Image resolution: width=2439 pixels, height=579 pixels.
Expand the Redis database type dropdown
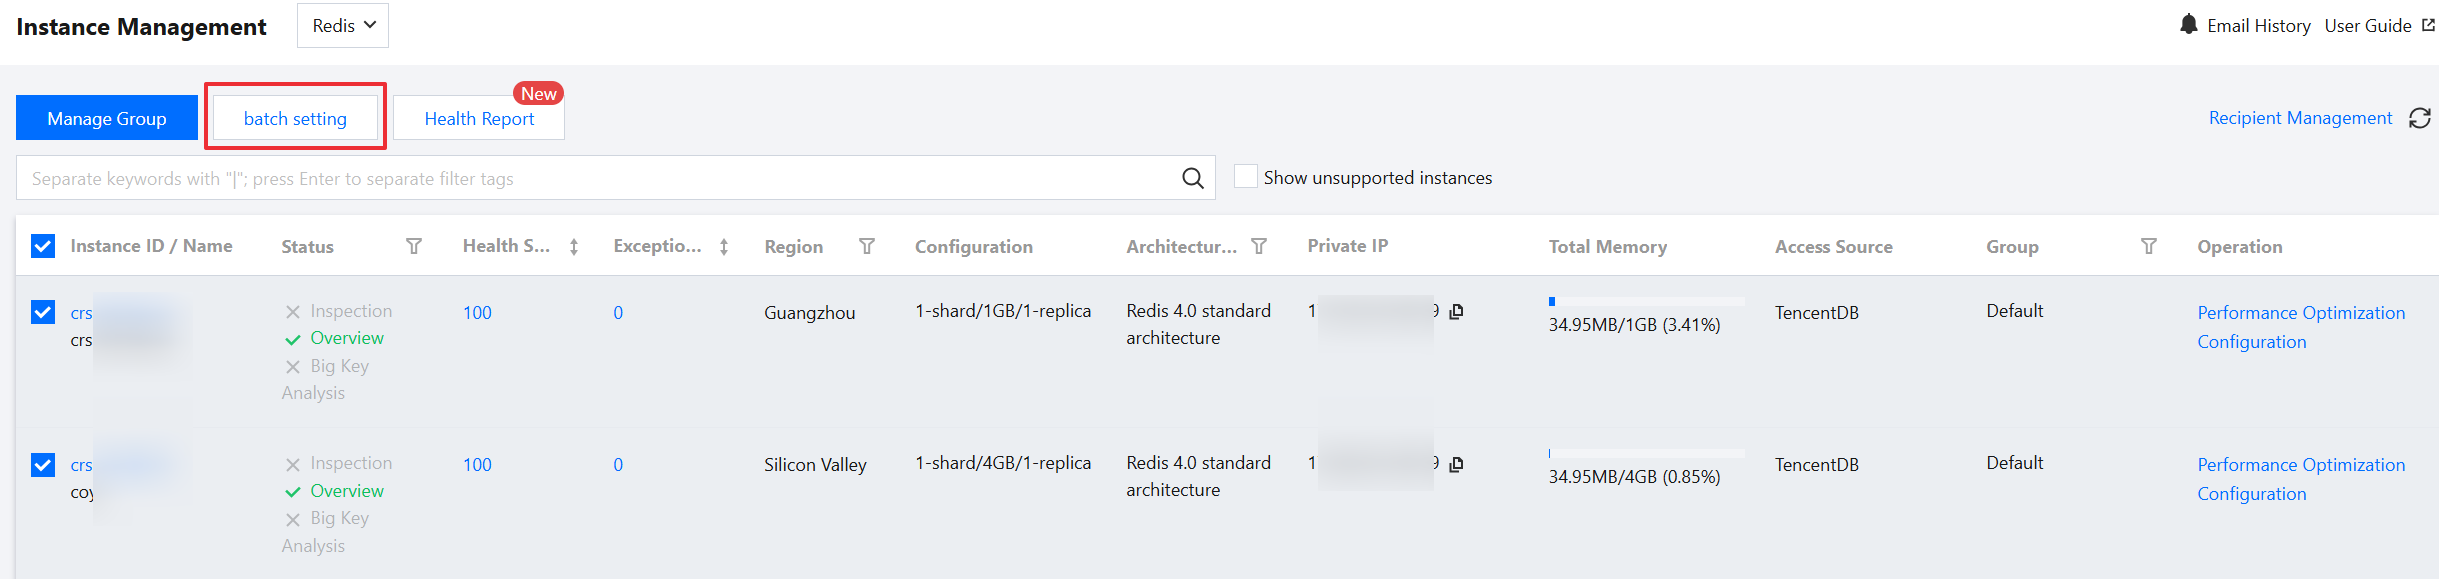pos(343,26)
